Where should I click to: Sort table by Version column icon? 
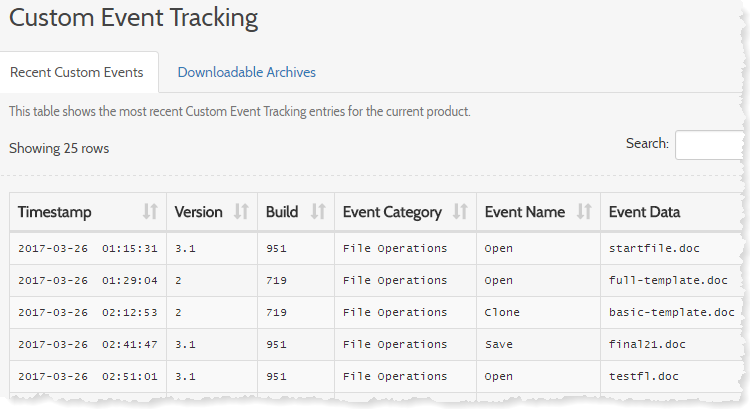coord(241,211)
